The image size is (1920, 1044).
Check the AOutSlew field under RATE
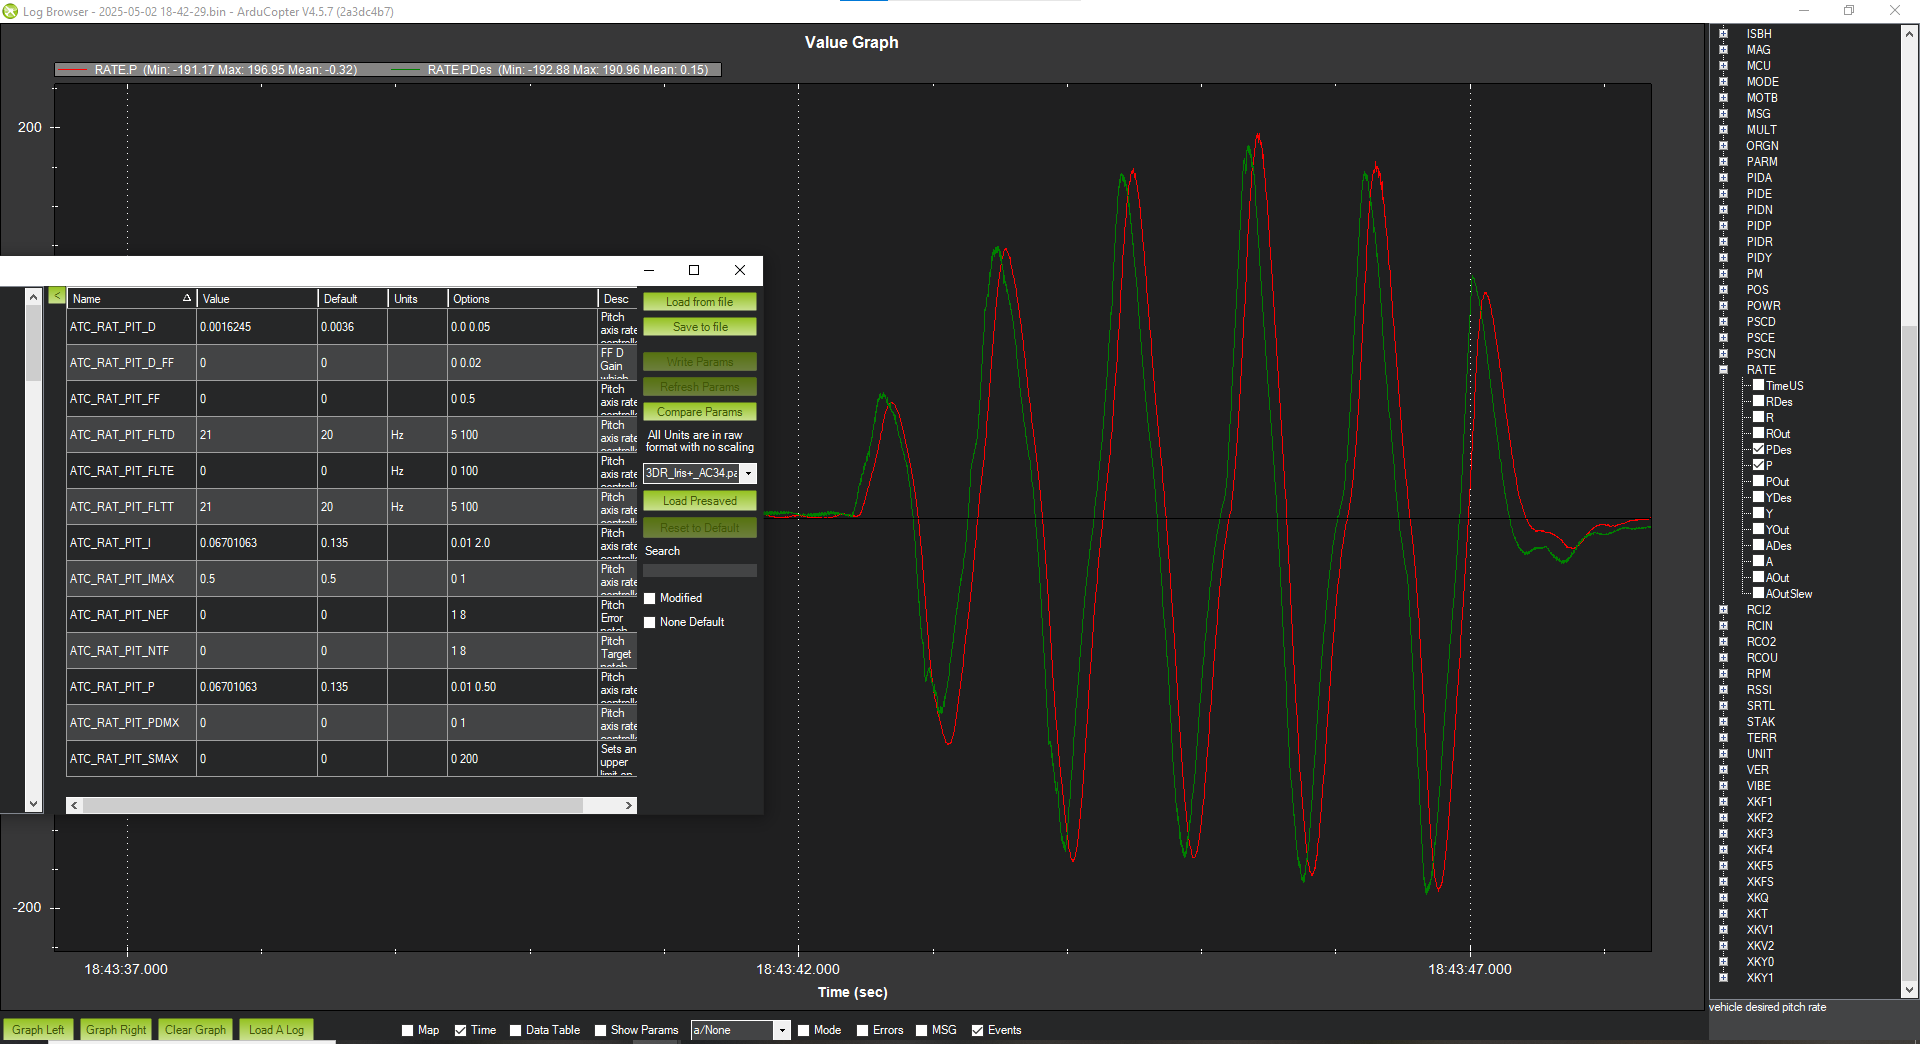[x=1759, y=593]
